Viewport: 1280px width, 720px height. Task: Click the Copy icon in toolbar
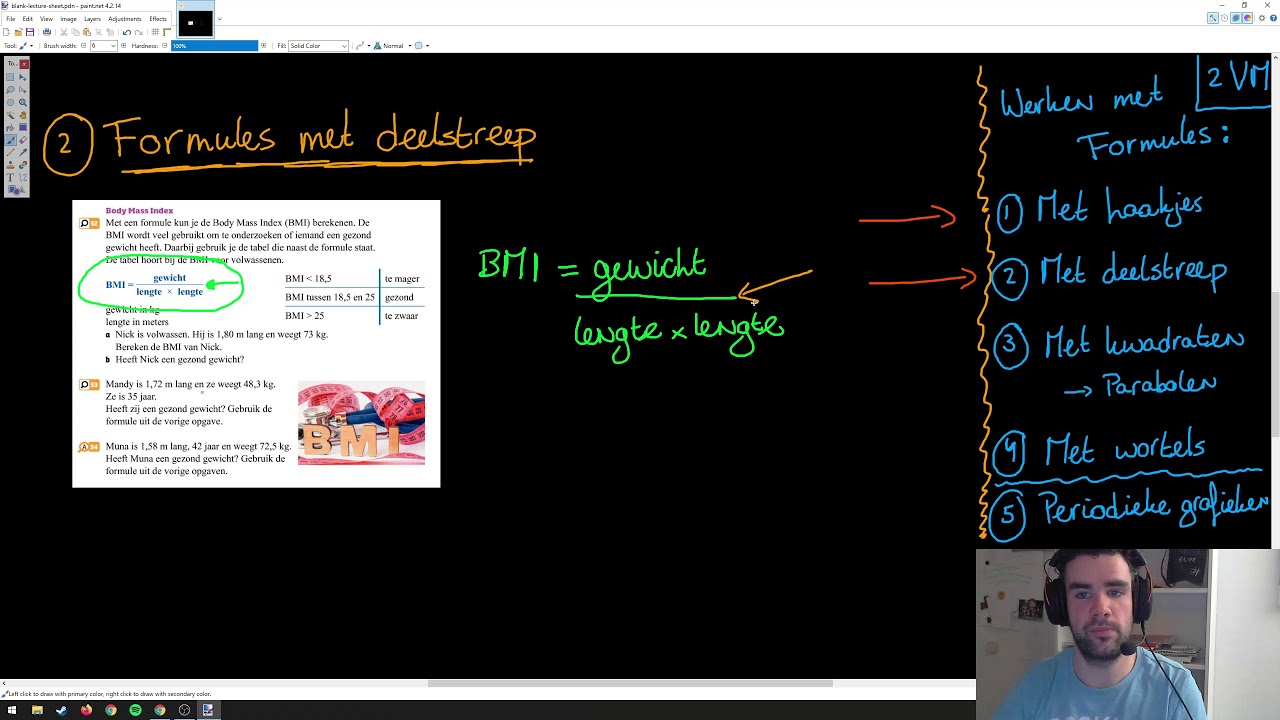coord(75,32)
